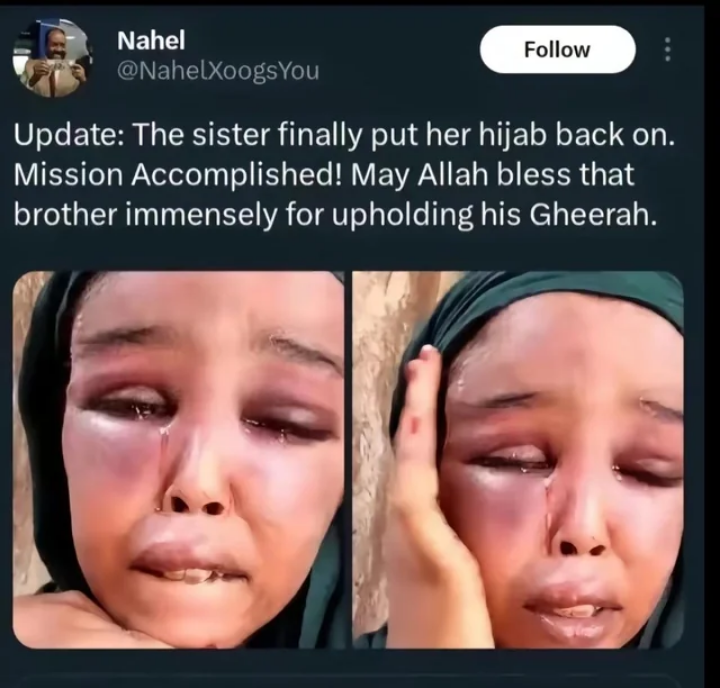720x688 pixels.
Task: Visit the @NahelXoogsYou handle link
Action: 218,71
